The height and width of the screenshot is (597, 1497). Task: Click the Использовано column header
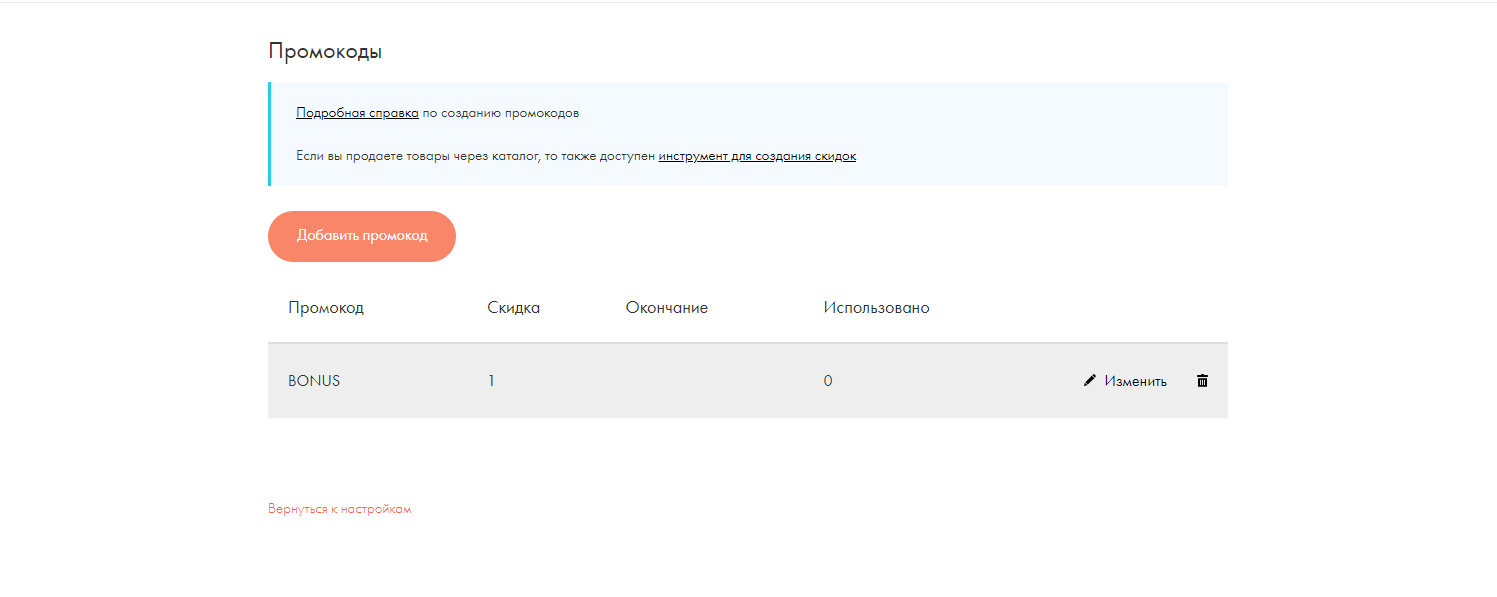click(876, 307)
